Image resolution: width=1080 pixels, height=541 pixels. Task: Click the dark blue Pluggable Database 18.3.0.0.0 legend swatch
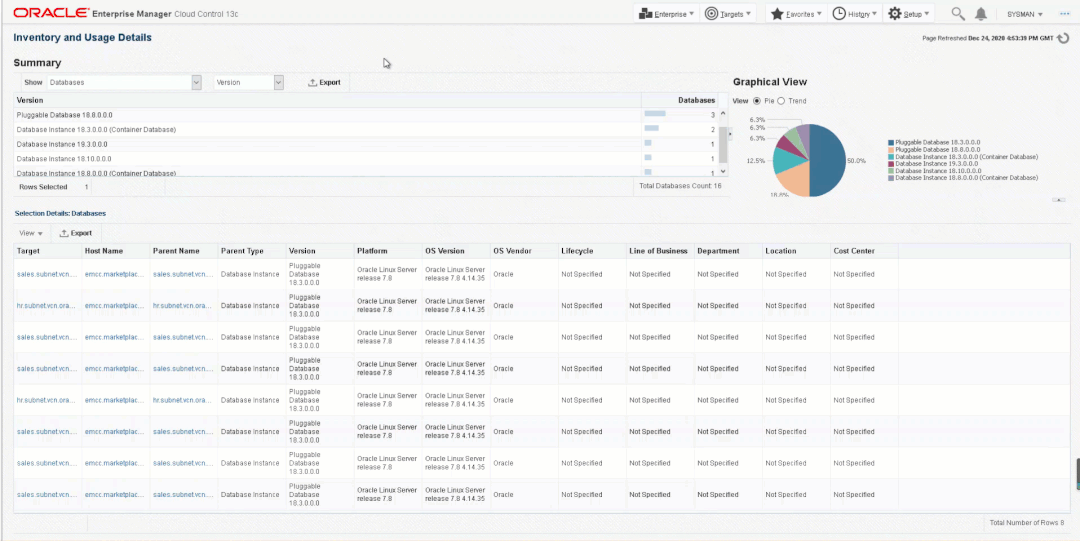(x=891, y=144)
